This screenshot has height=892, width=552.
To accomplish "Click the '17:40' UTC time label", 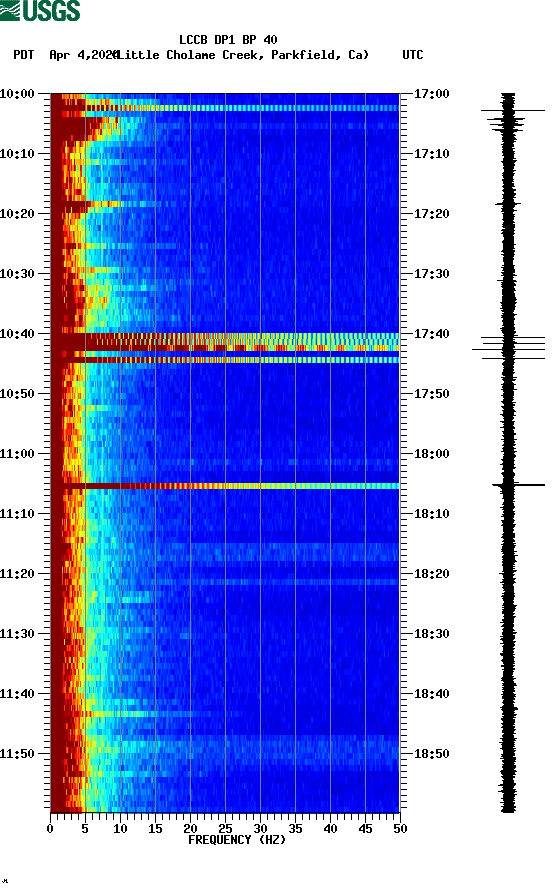I will click(431, 333).
